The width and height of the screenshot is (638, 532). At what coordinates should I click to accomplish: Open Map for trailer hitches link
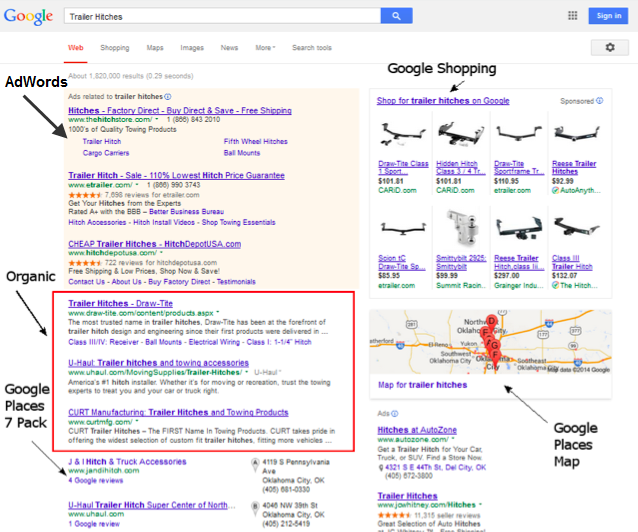pyautogui.click(x=422, y=385)
